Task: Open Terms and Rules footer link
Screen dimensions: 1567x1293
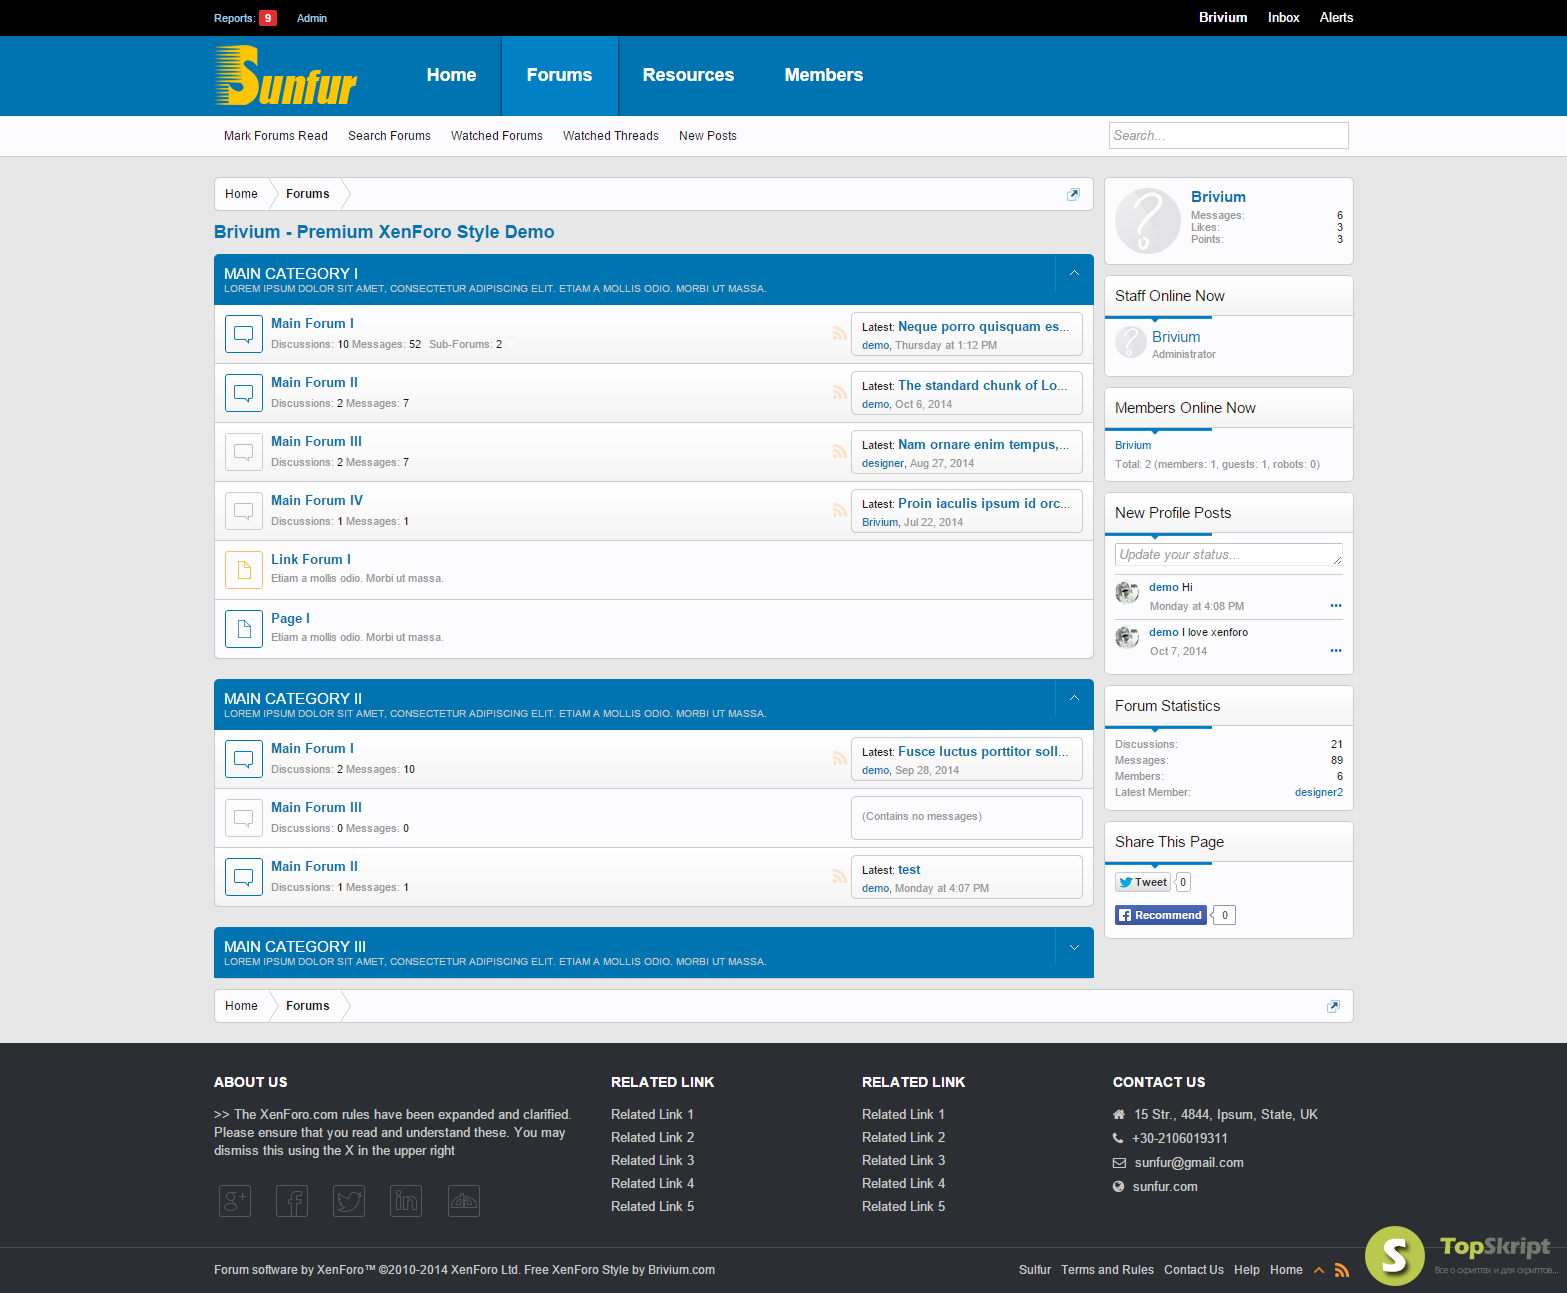Action: [1107, 1270]
